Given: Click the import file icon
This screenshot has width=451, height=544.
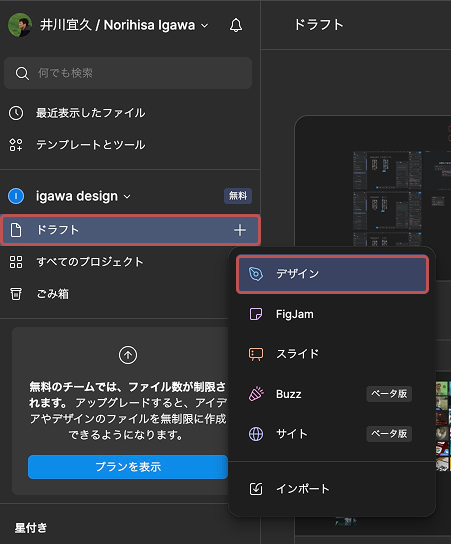Looking at the screenshot, I should click(x=256, y=489).
